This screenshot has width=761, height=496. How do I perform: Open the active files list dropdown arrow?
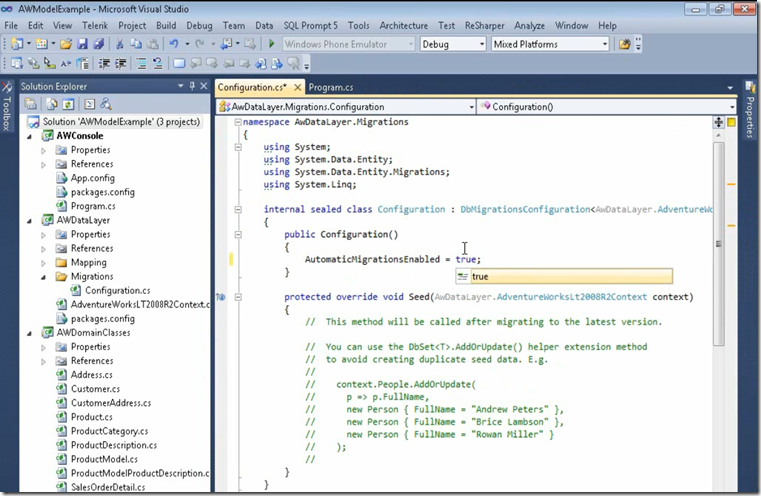click(x=730, y=88)
